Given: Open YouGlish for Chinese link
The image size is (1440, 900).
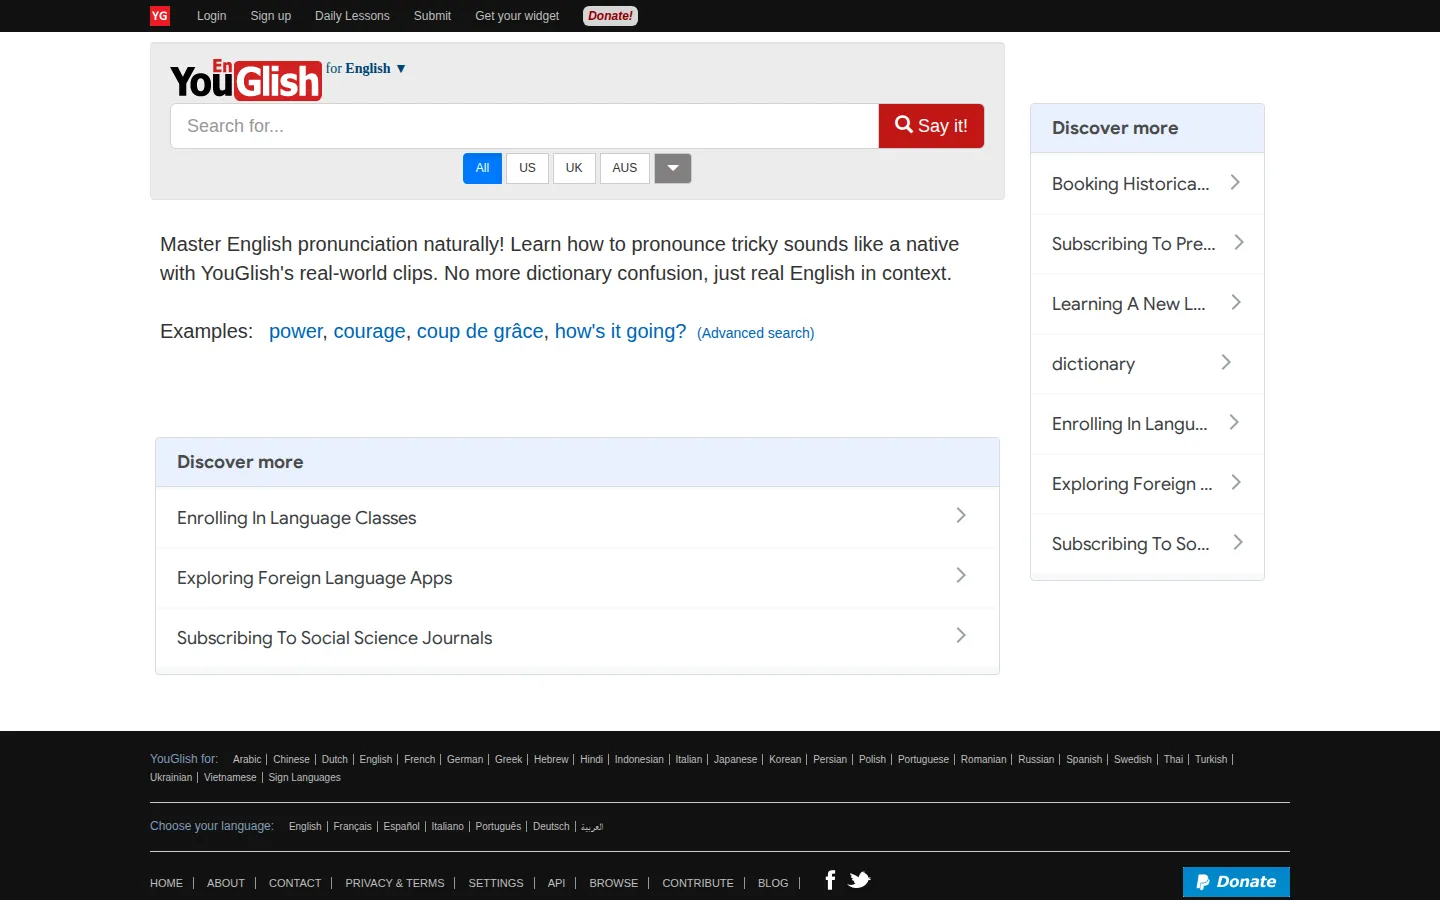Looking at the screenshot, I should tap(291, 759).
